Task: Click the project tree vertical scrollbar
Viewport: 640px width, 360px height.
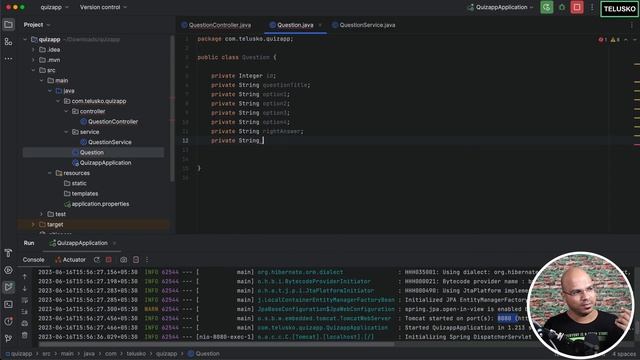Action: (172, 108)
